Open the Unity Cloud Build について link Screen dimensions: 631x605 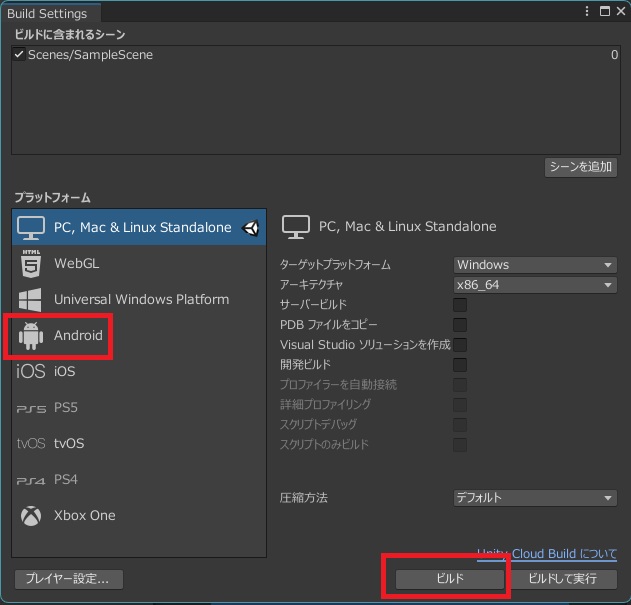pos(547,554)
